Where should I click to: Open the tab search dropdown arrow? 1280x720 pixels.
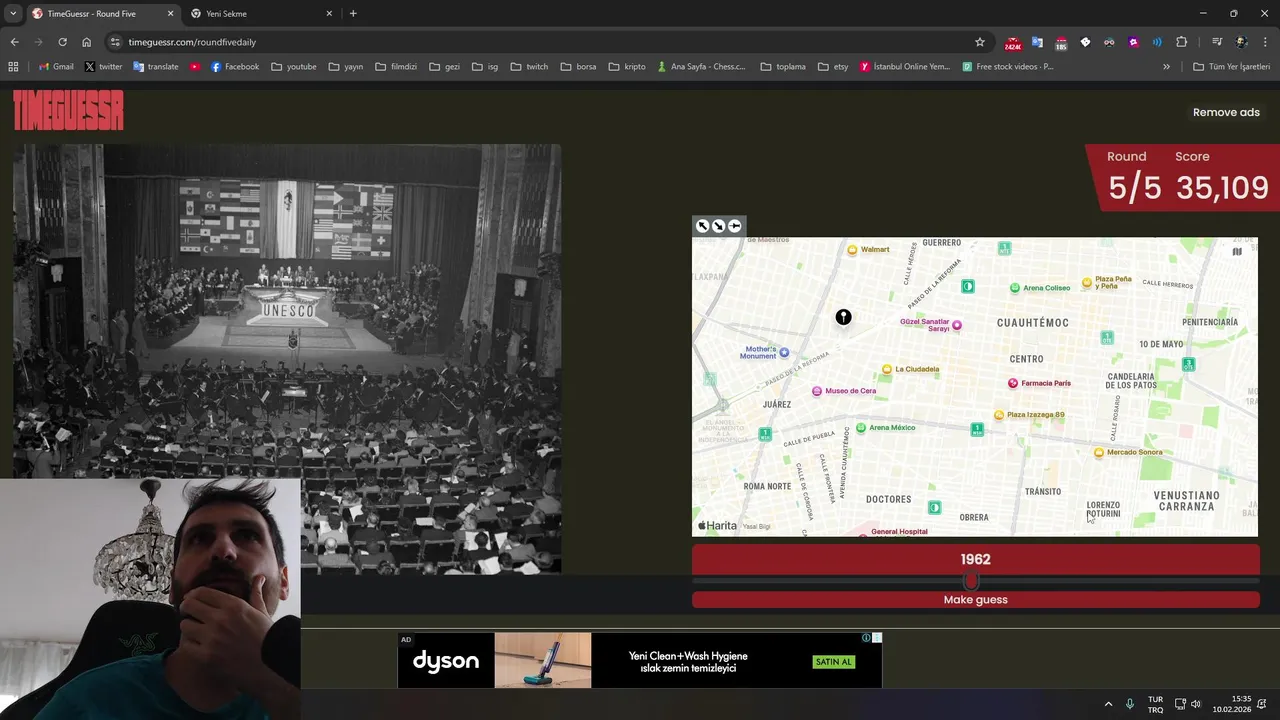[13, 13]
